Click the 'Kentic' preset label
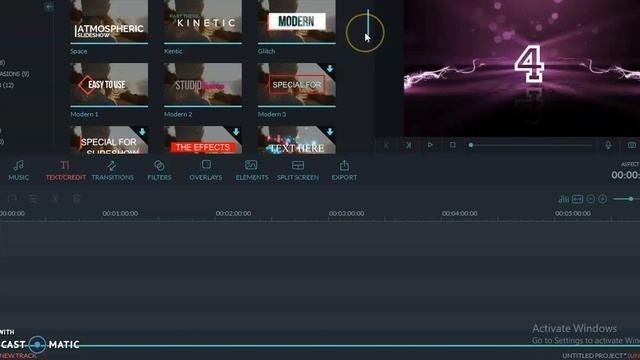 [x=173, y=51]
